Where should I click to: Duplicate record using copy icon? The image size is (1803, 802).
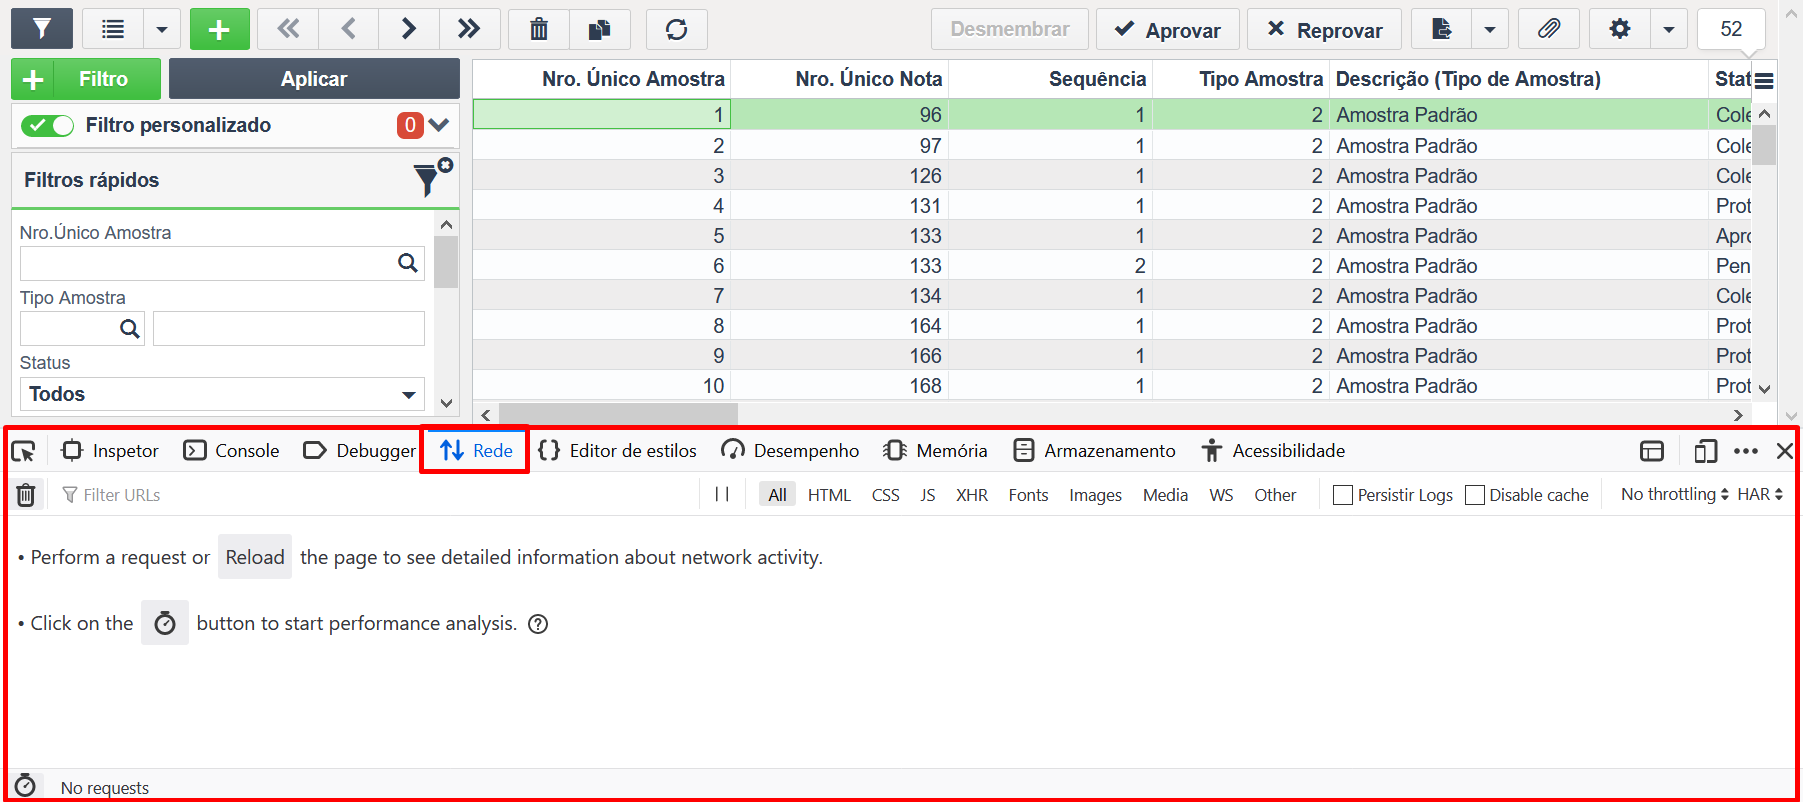(600, 29)
